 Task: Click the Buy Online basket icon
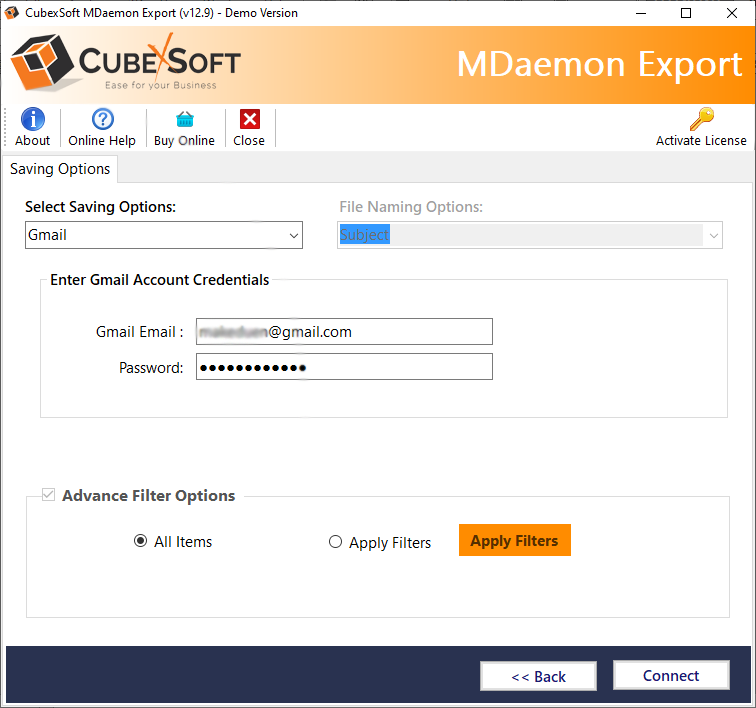[x=184, y=120]
